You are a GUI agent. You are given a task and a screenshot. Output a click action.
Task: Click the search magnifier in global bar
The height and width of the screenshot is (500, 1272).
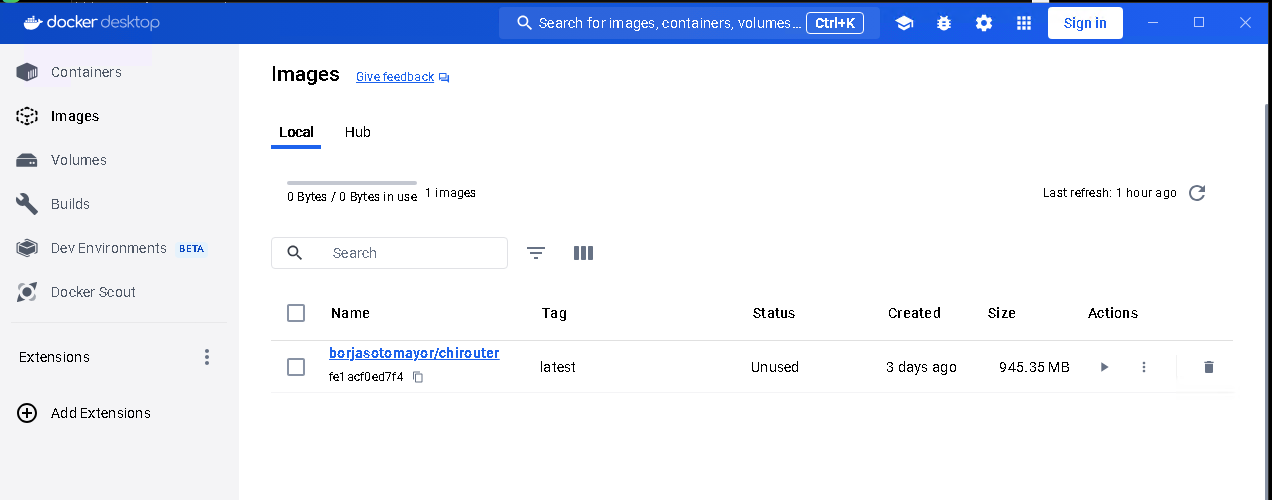point(524,23)
